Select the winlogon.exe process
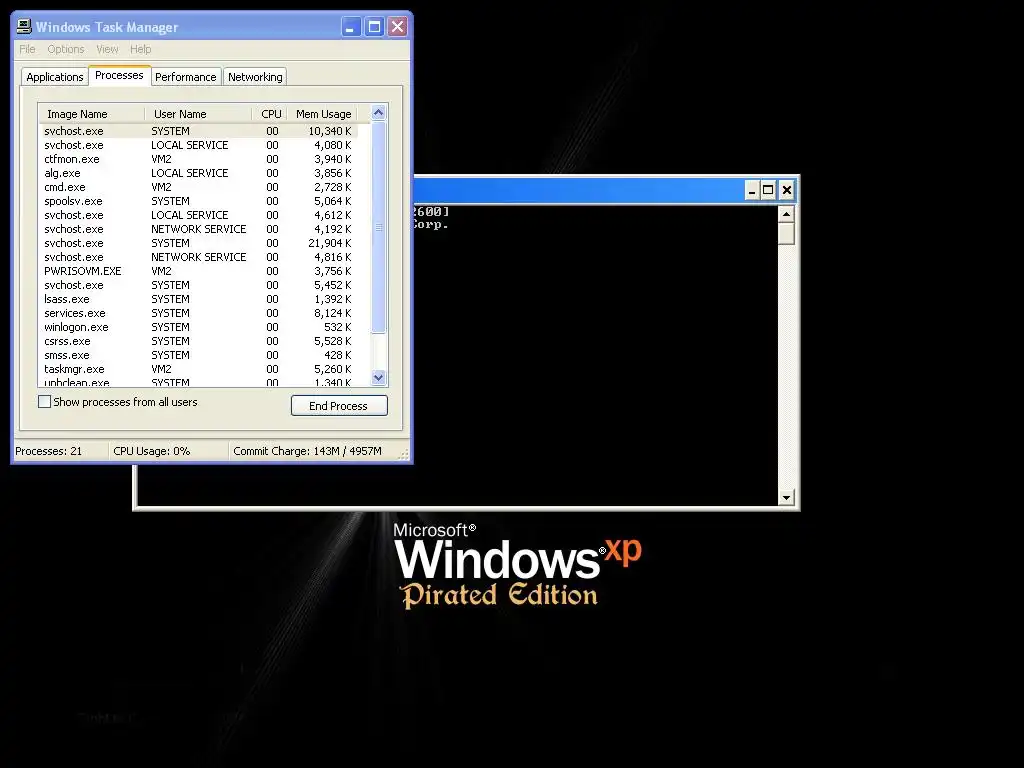The width and height of the screenshot is (1024, 768). pos(198,327)
